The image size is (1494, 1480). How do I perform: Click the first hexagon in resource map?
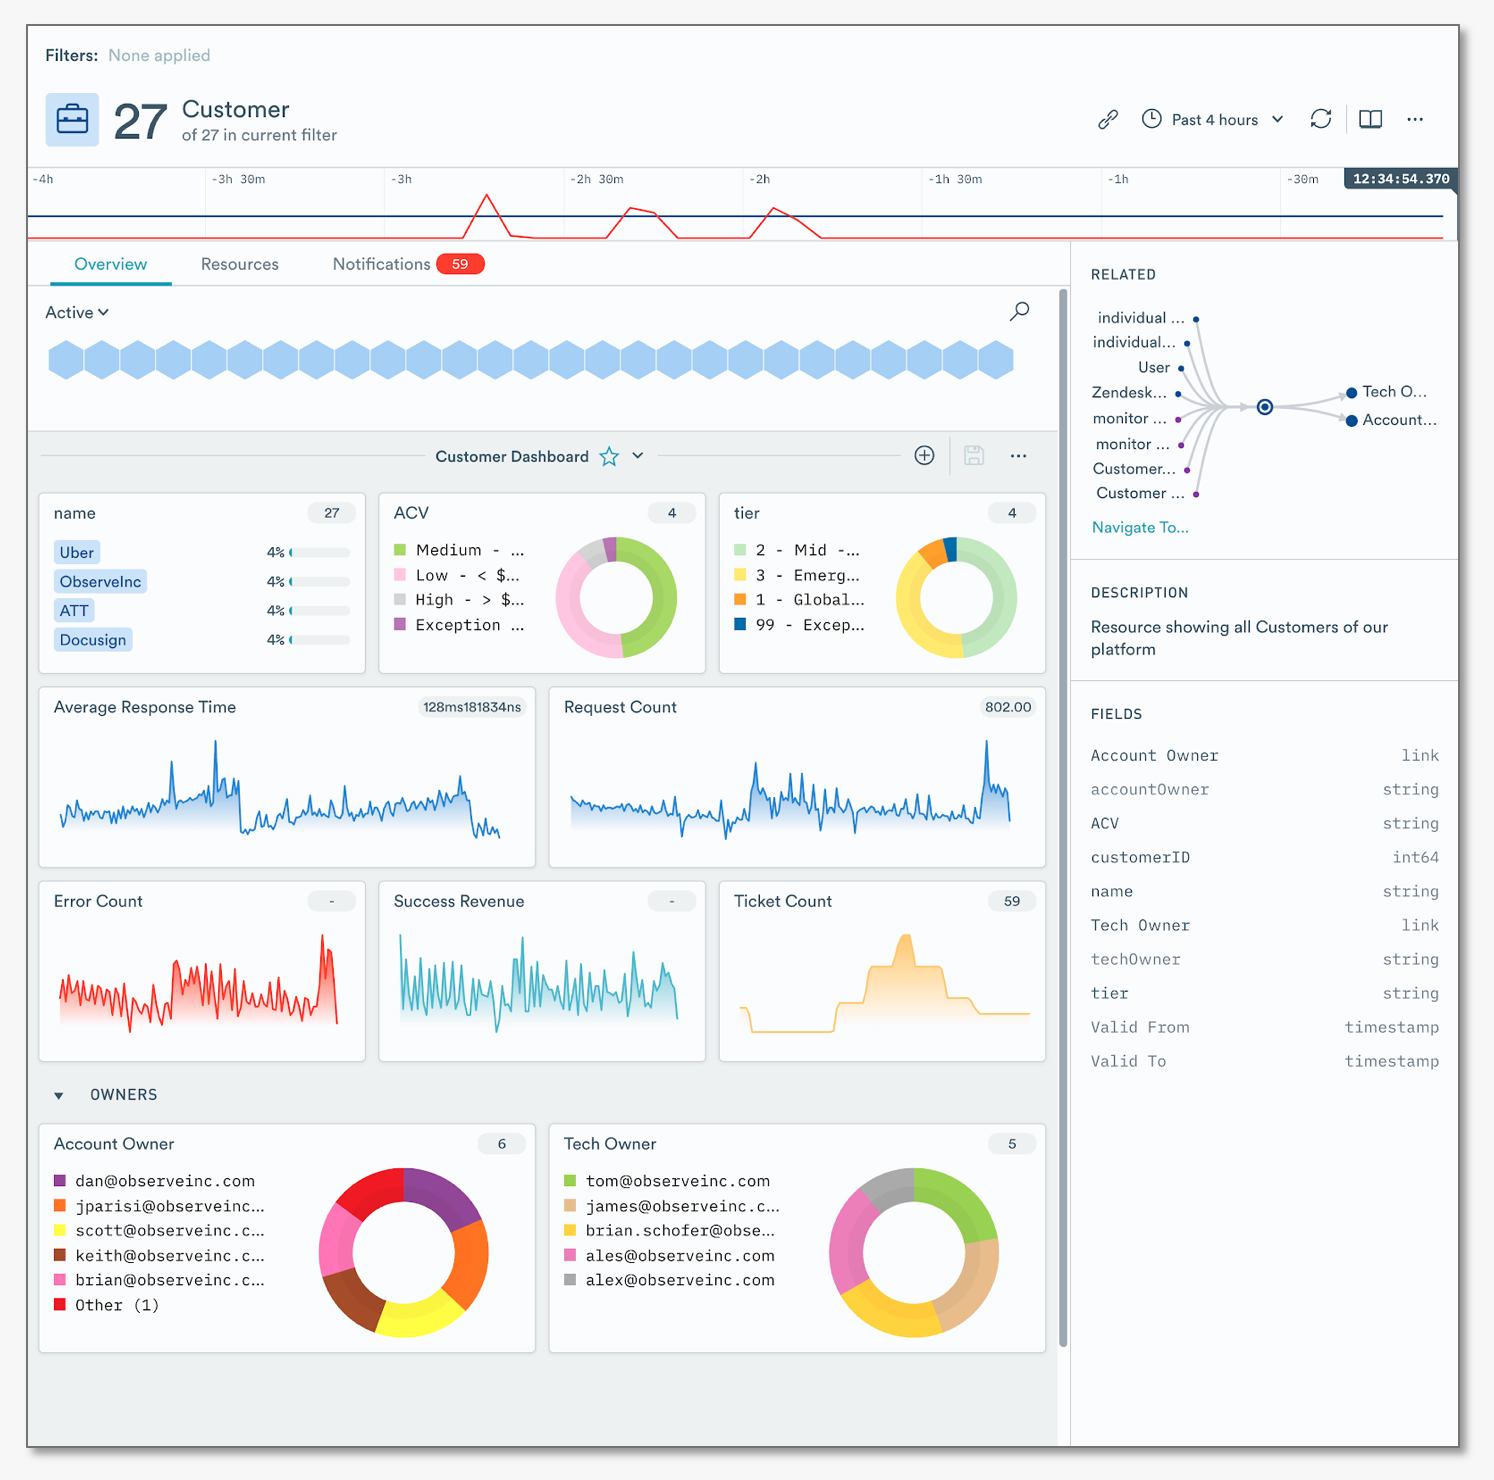[x=66, y=360]
